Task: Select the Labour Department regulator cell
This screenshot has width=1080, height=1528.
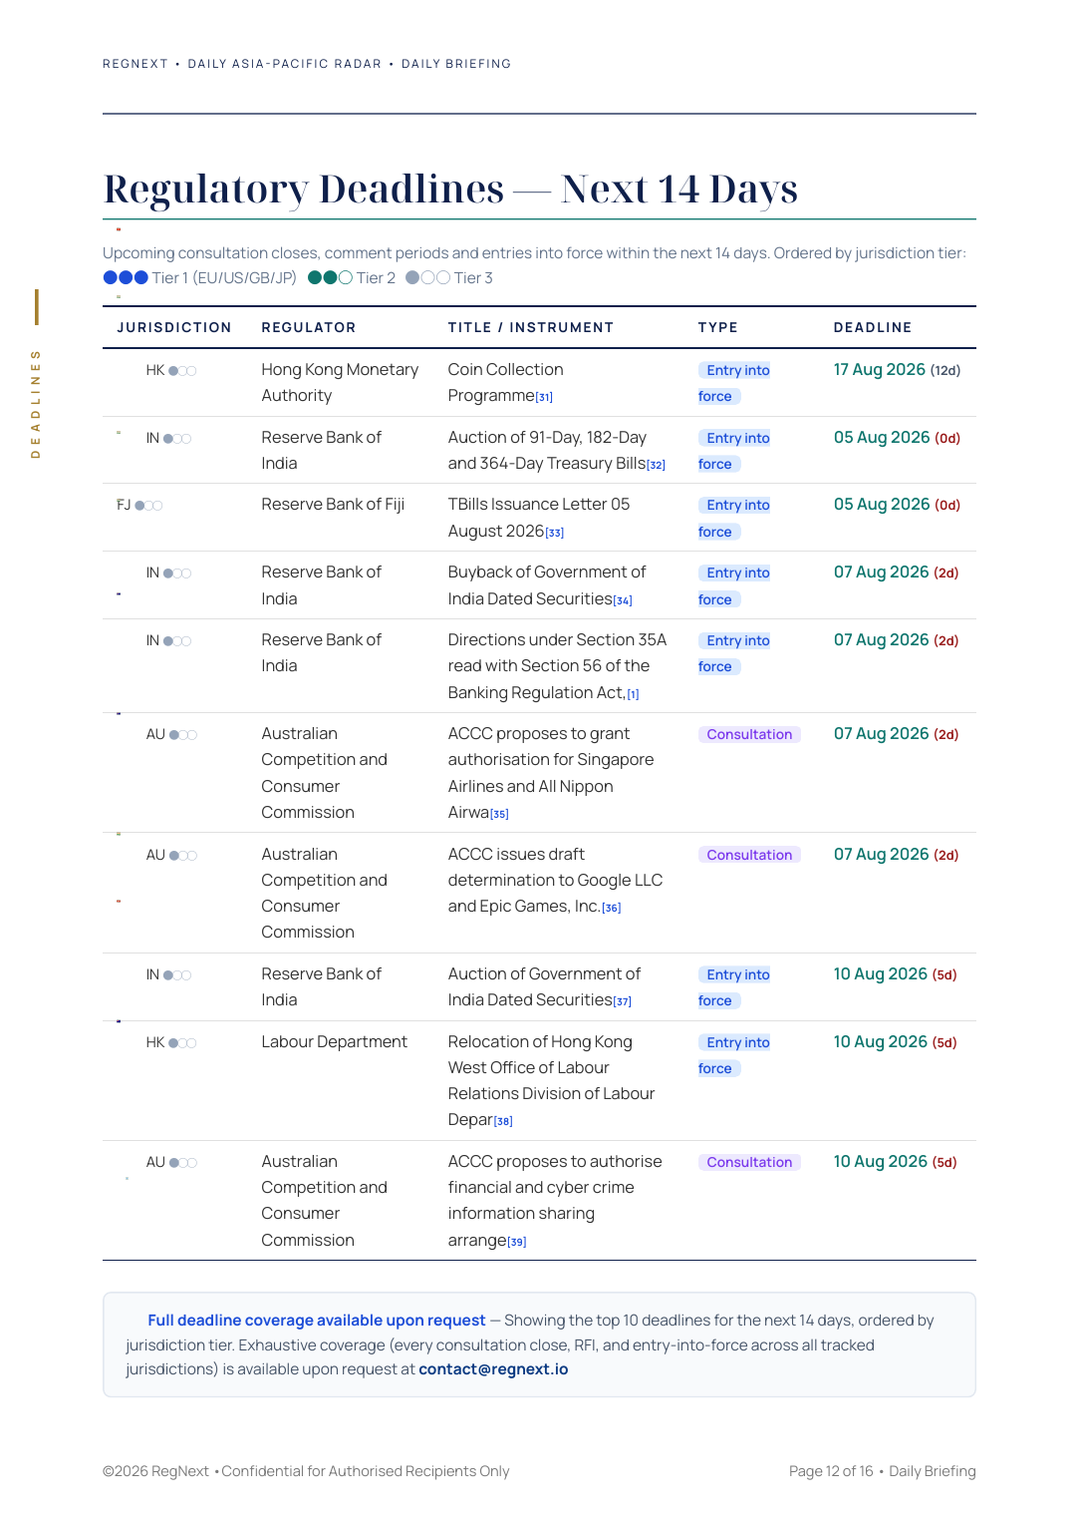Action: pos(334,1042)
